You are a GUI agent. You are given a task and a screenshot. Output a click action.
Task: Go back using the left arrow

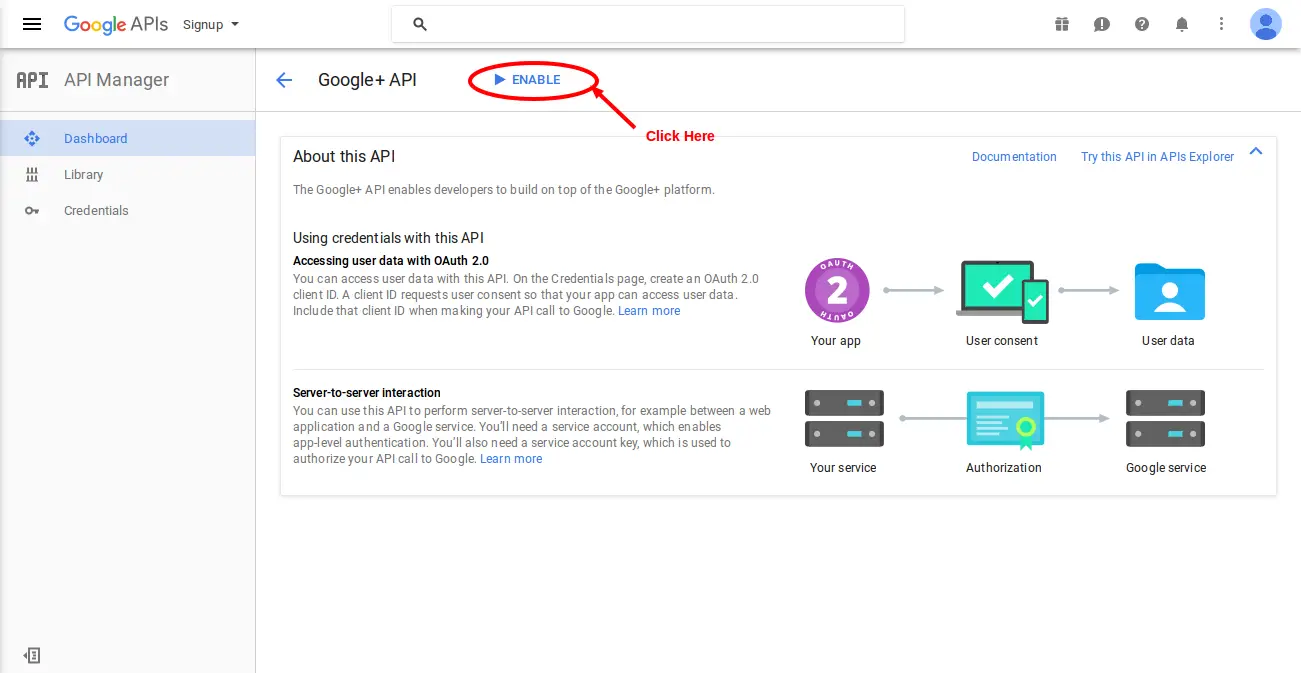pyautogui.click(x=284, y=80)
